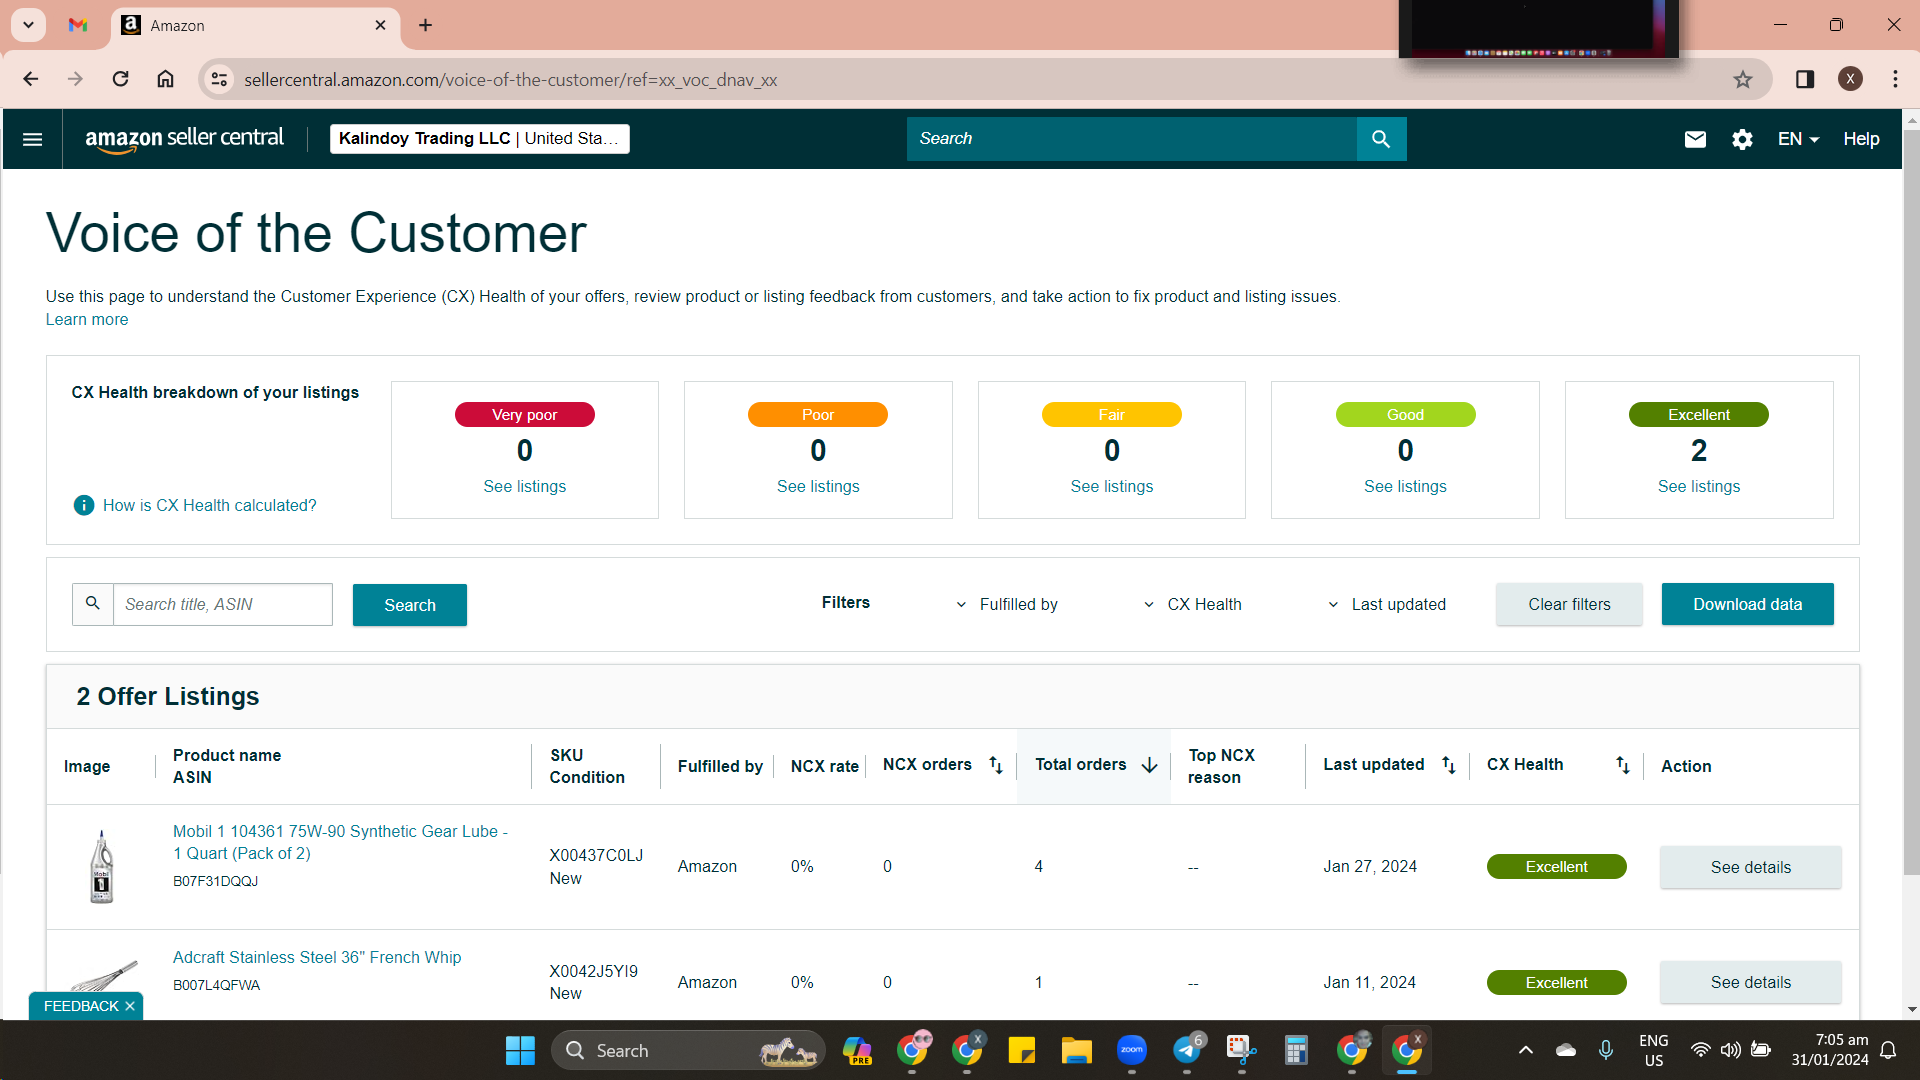This screenshot has width=1920, height=1080.
Task: Open the Seller Central hamburger menu
Action: tap(32, 139)
